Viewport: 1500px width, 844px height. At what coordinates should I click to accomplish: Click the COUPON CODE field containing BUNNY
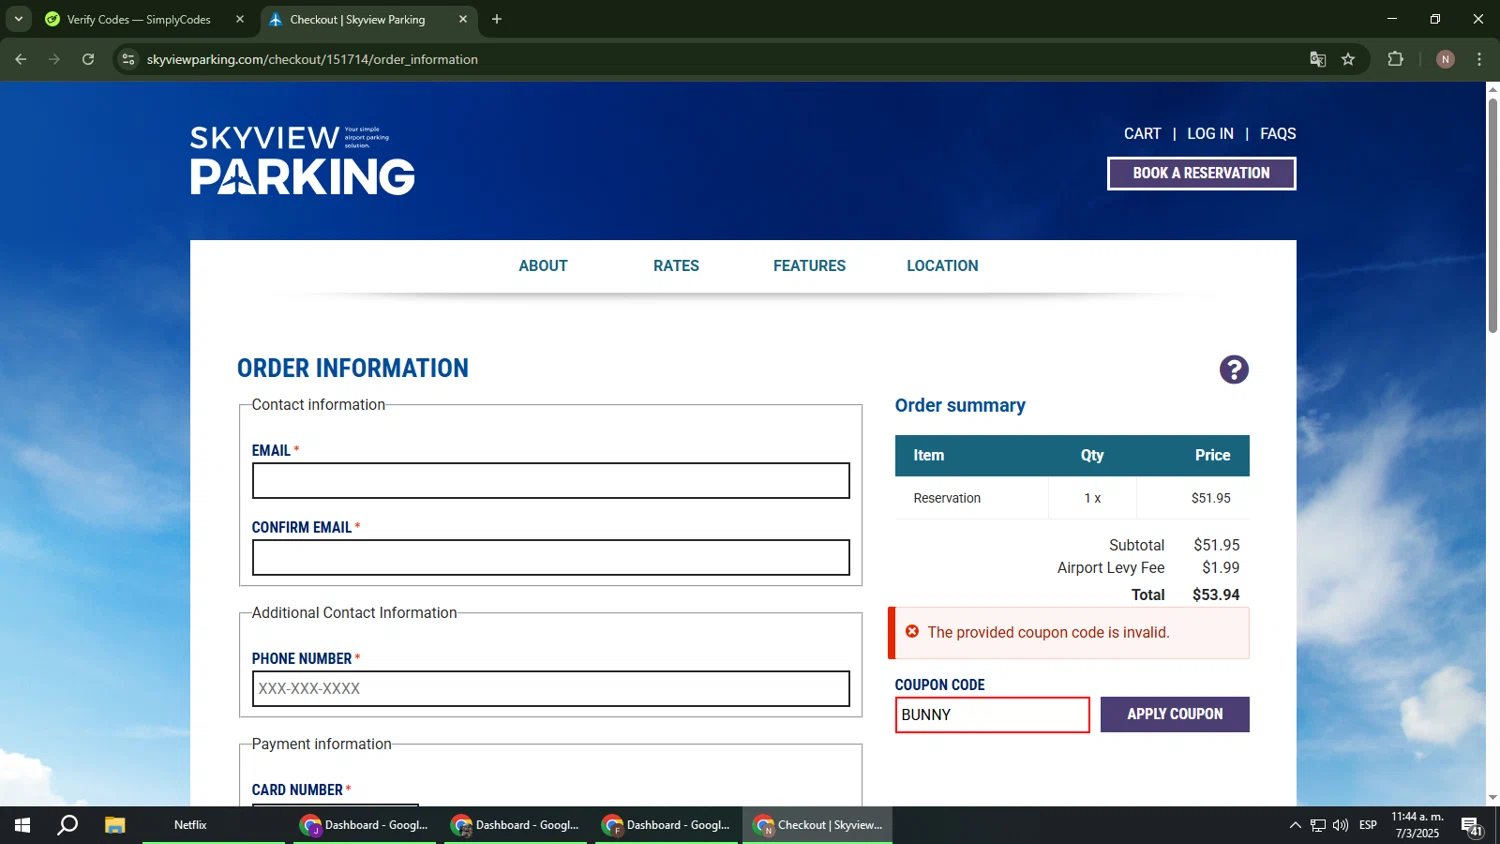[x=992, y=715]
